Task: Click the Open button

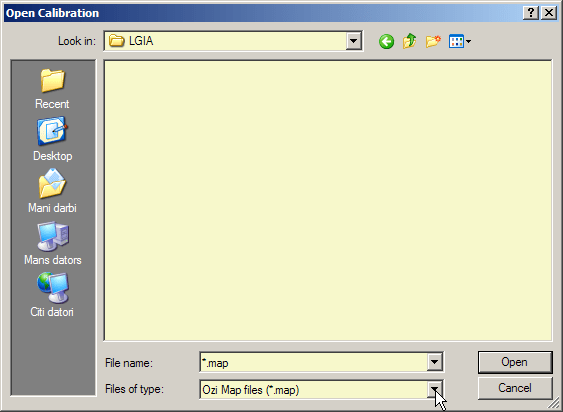Action: pyautogui.click(x=515, y=362)
